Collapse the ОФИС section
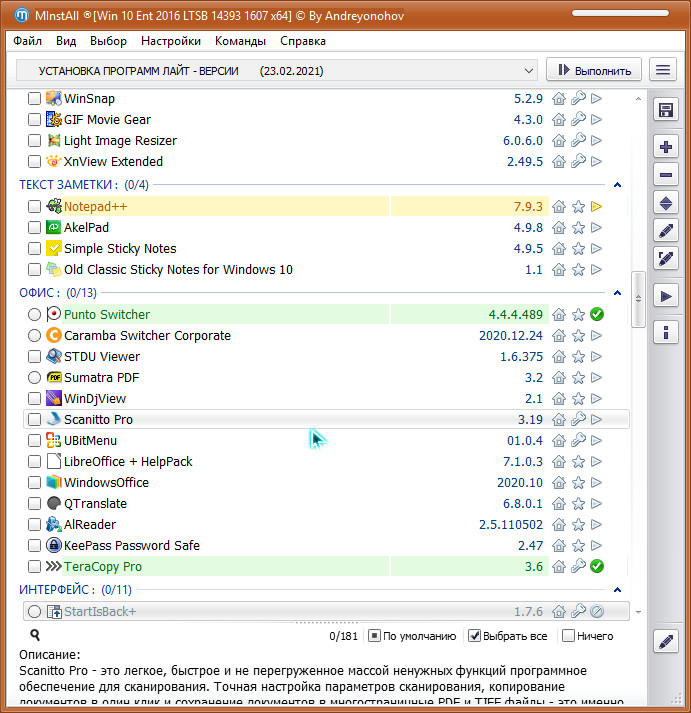691x713 pixels. (x=617, y=292)
